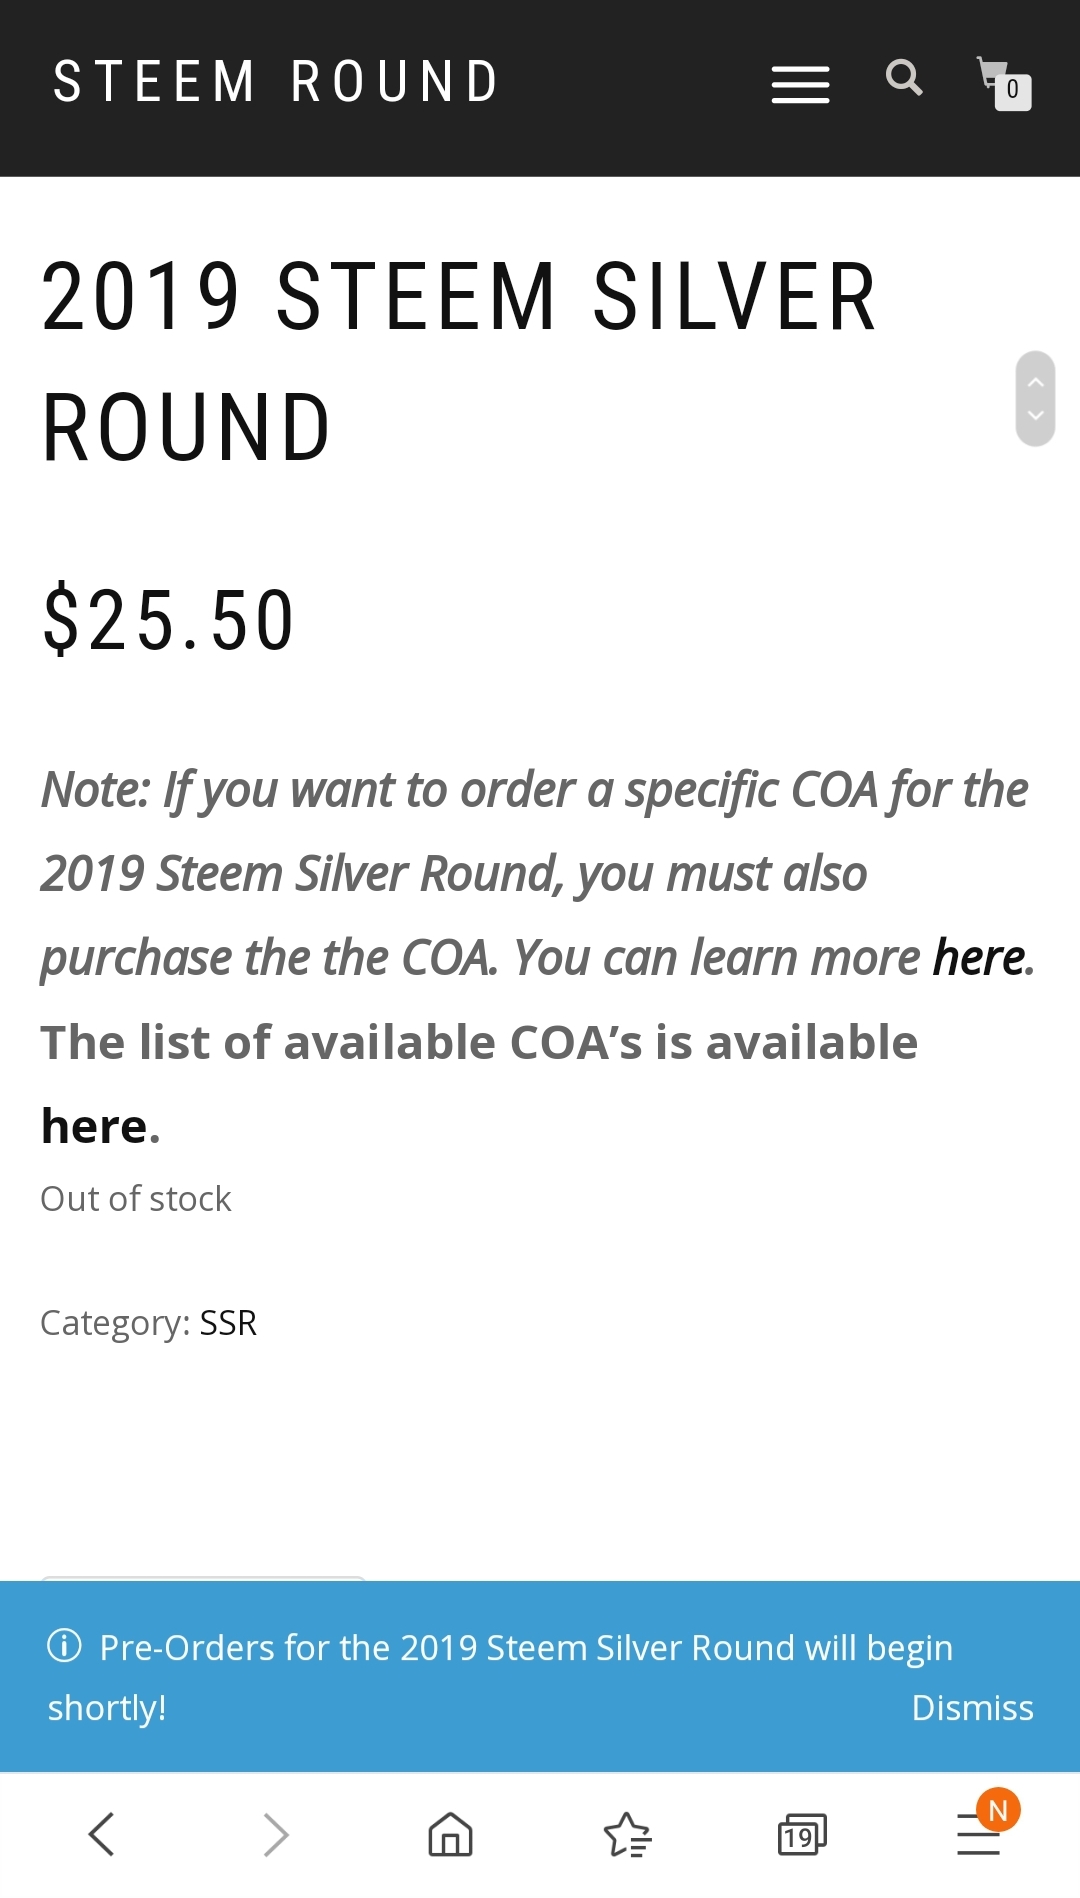Tap the cart item count badge
The width and height of the screenshot is (1080, 1898).
click(x=1013, y=91)
